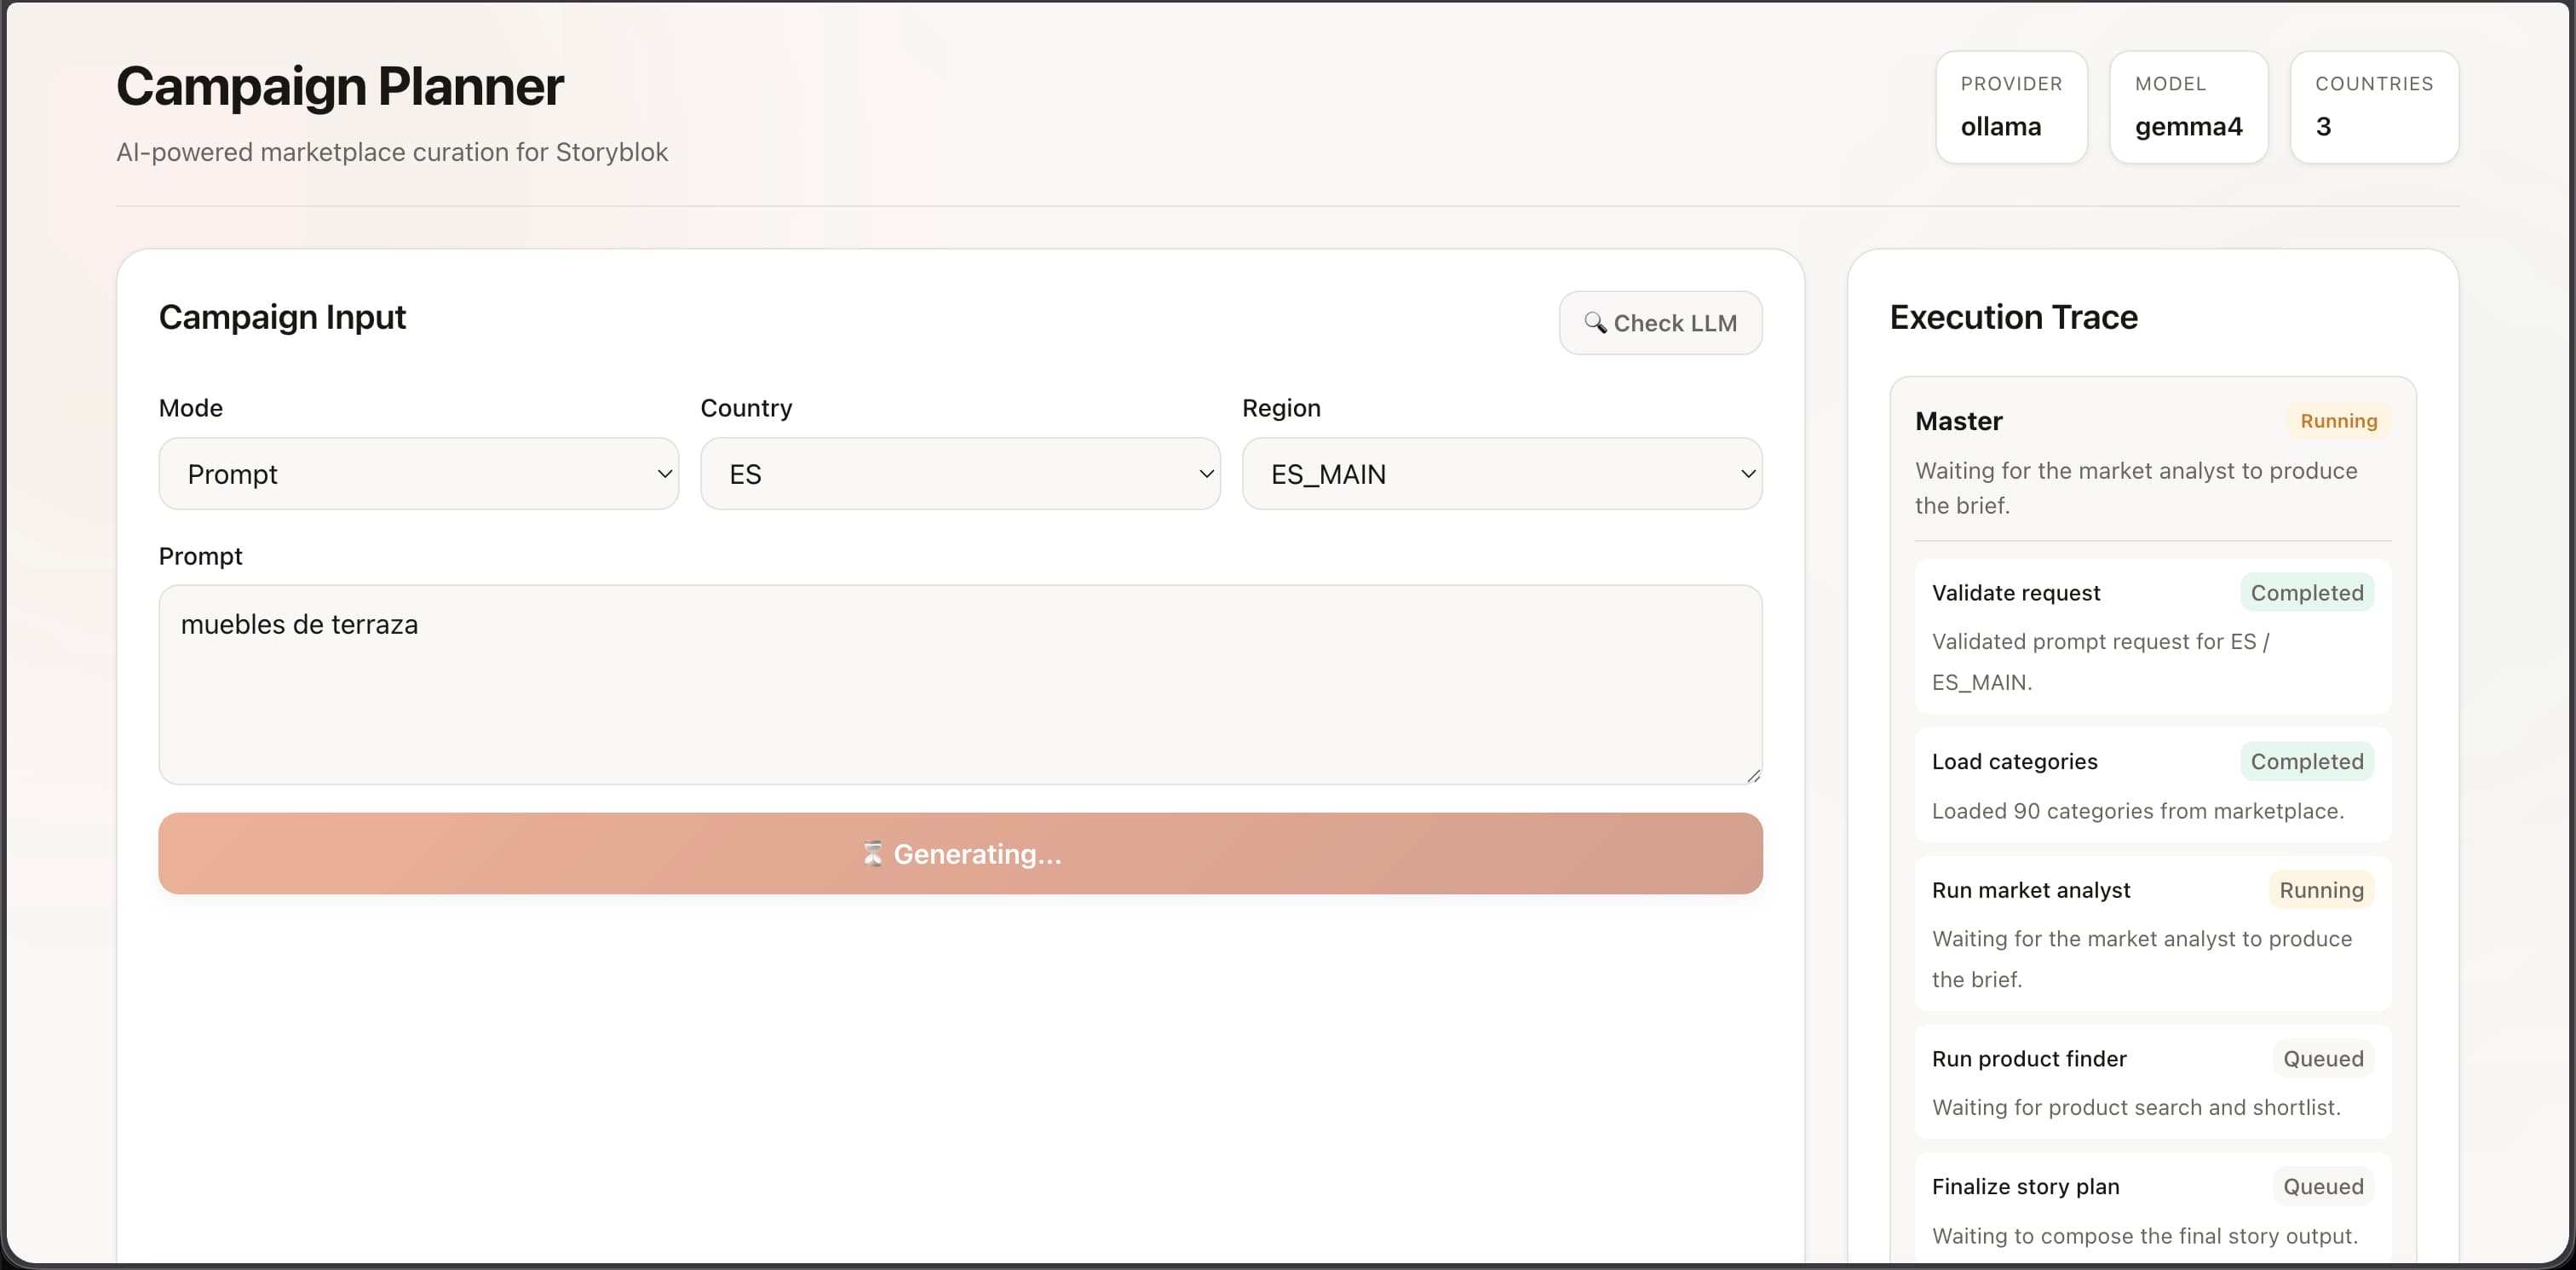Open the Mode dropdown showing Prompt

[x=418, y=474]
